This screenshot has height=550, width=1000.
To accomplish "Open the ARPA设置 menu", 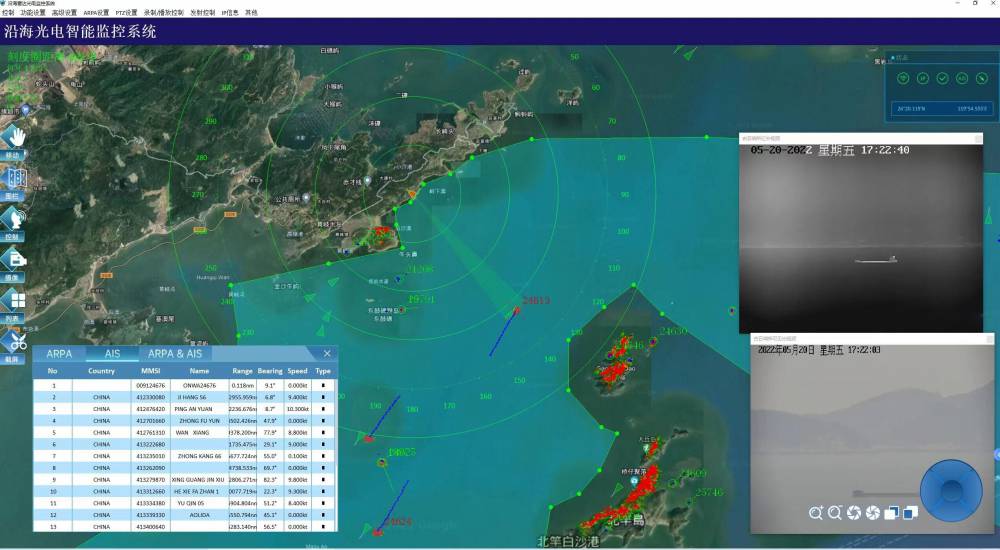I will point(96,12).
